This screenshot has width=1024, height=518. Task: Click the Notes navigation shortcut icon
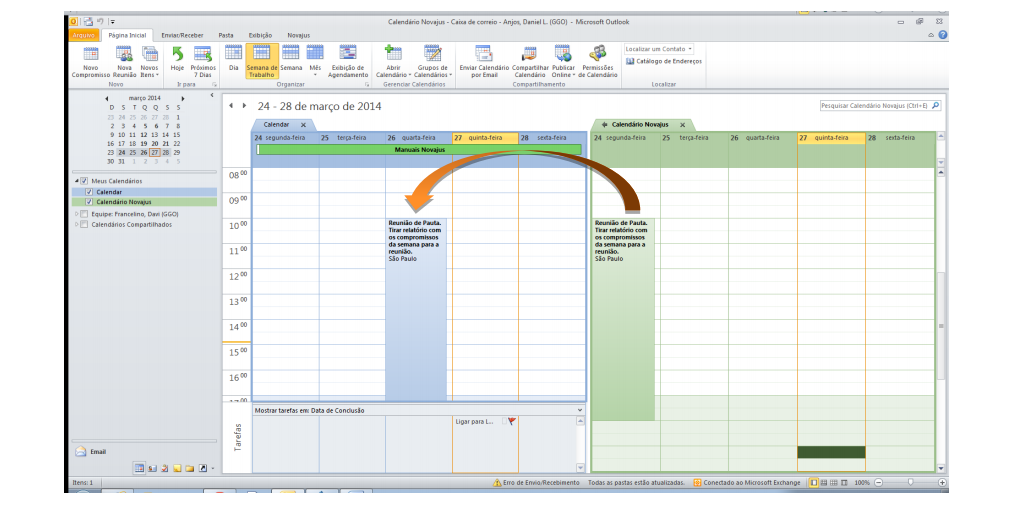point(177,468)
